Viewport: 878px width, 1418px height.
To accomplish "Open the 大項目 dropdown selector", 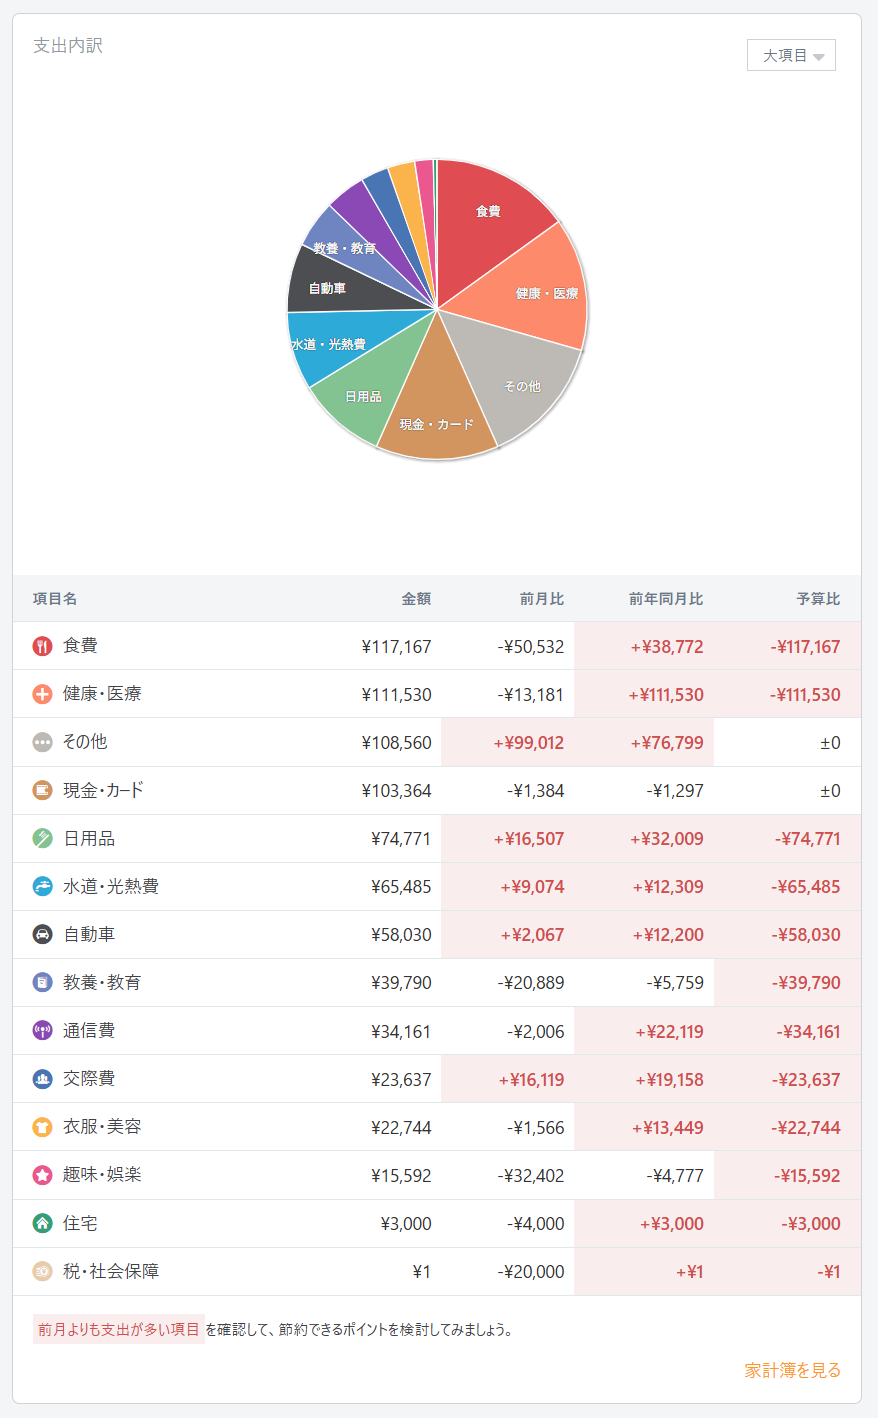I will tap(791, 56).
